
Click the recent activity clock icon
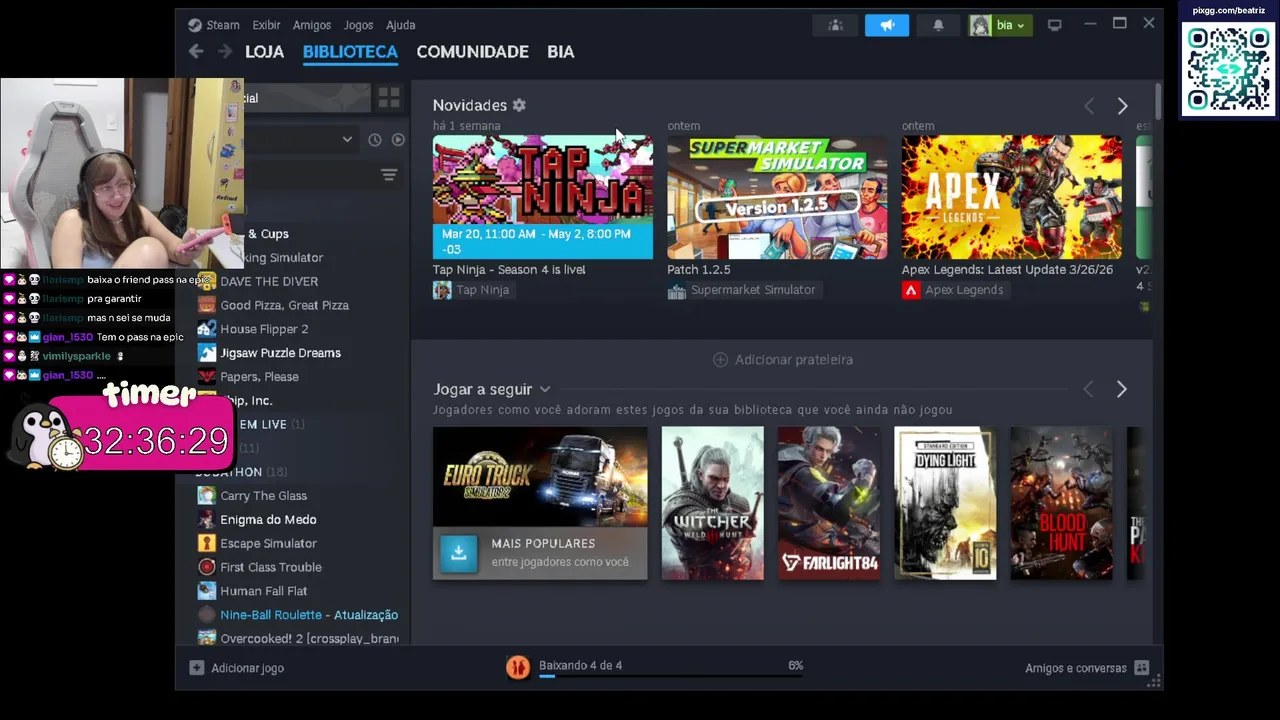[x=374, y=140]
